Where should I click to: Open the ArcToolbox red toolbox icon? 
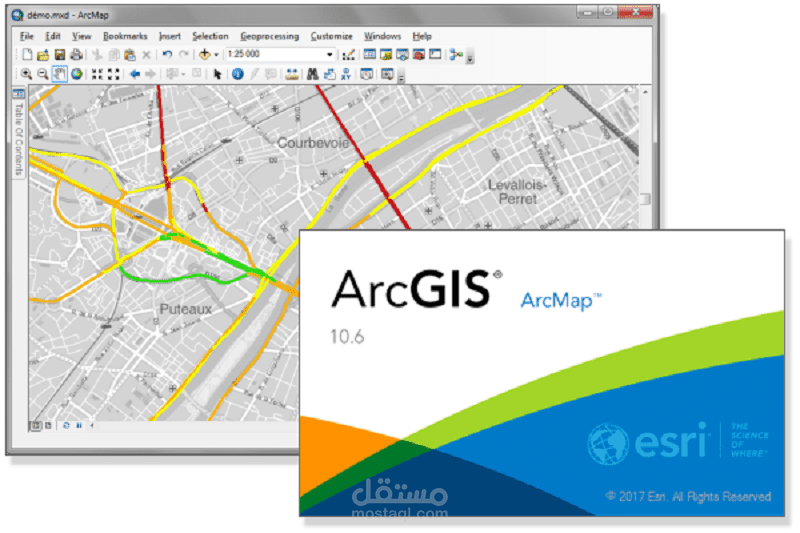click(x=418, y=54)
